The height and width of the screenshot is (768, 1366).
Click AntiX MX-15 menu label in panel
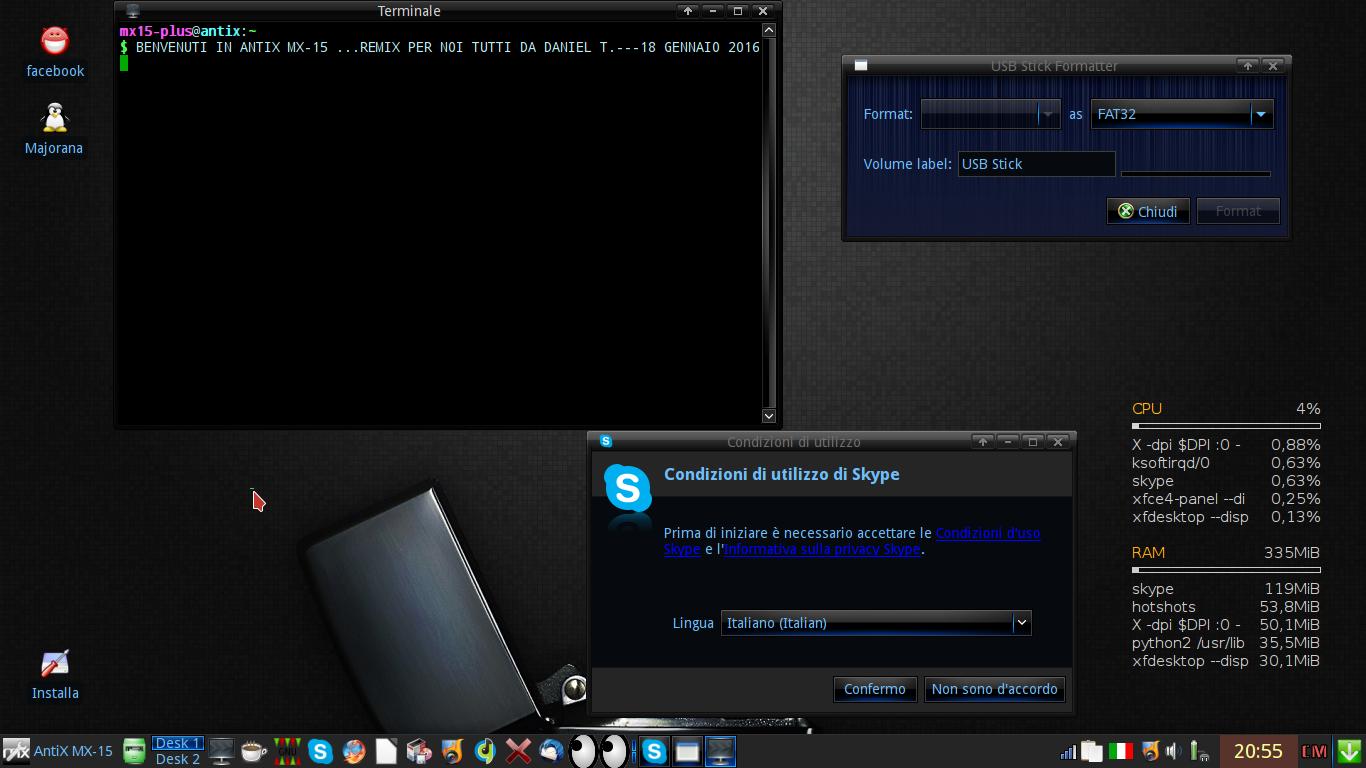tap(73, 751)
